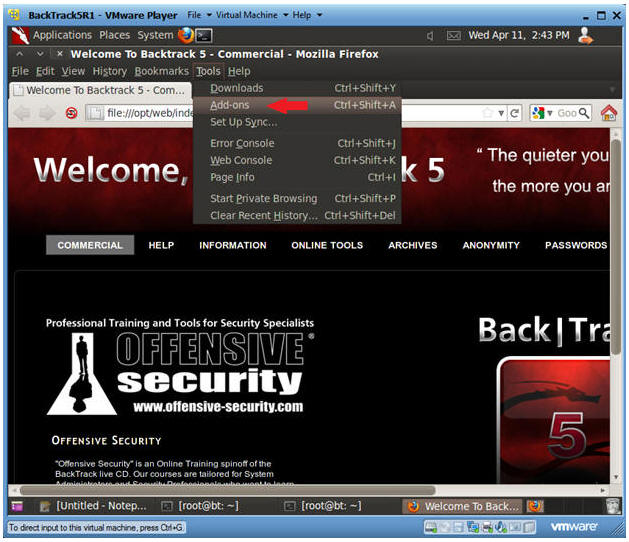Image resolution: width=629 pixels, height=542 pixels.
Task: Open the trash icon in bottom panel
Action: click(x=613, y=506)
